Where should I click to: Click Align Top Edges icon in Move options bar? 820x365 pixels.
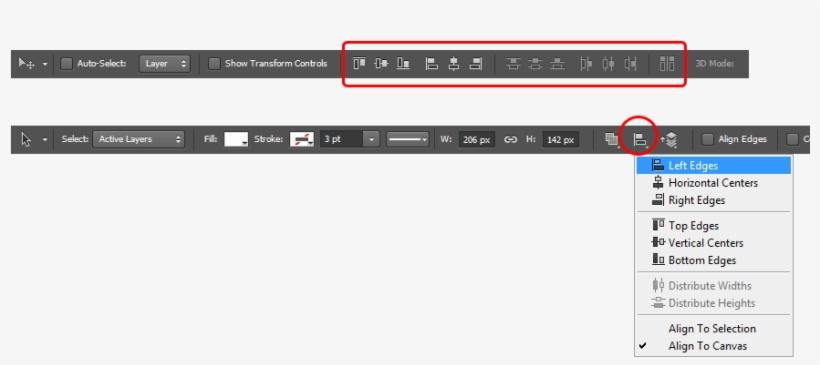359,64
